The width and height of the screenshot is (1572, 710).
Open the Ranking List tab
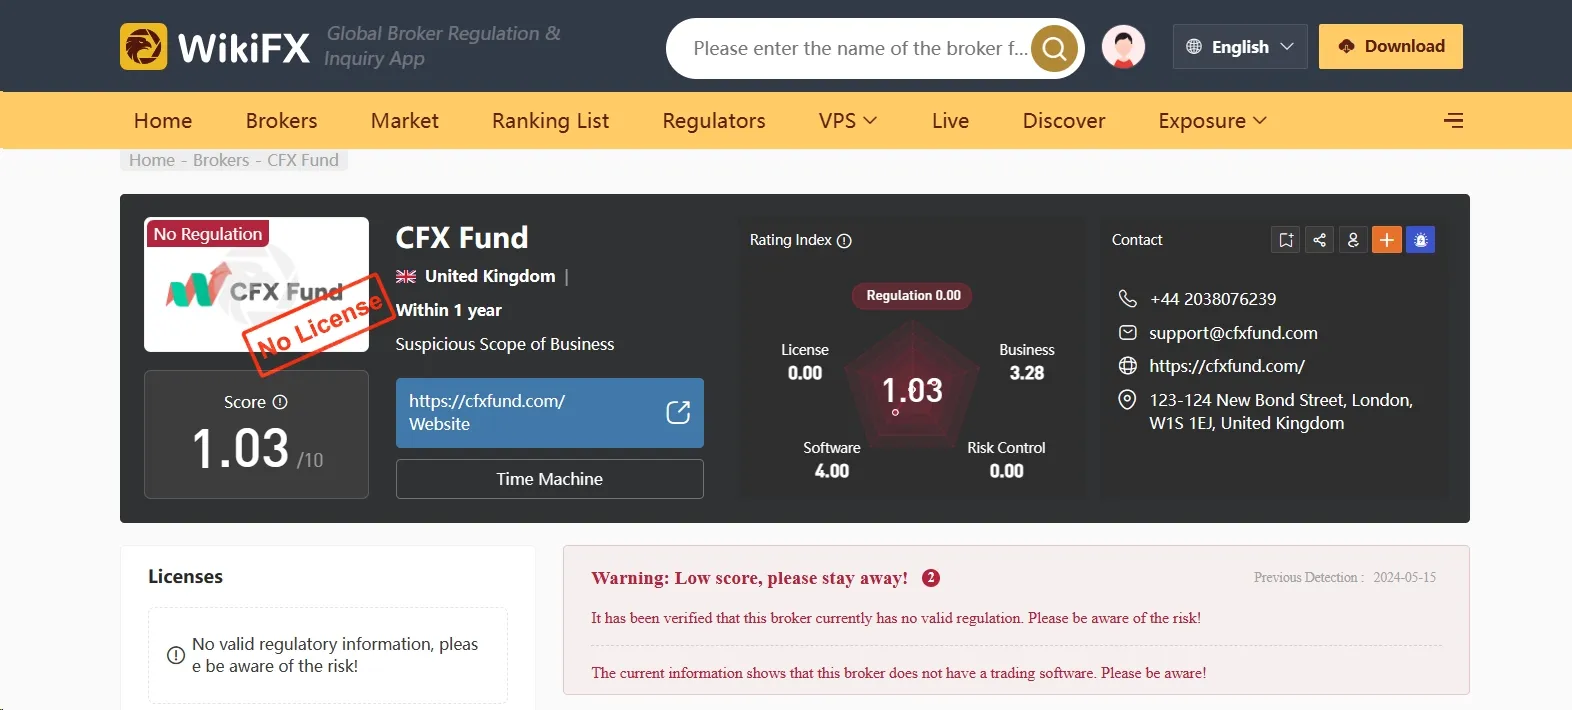click(x=550, y=121)
